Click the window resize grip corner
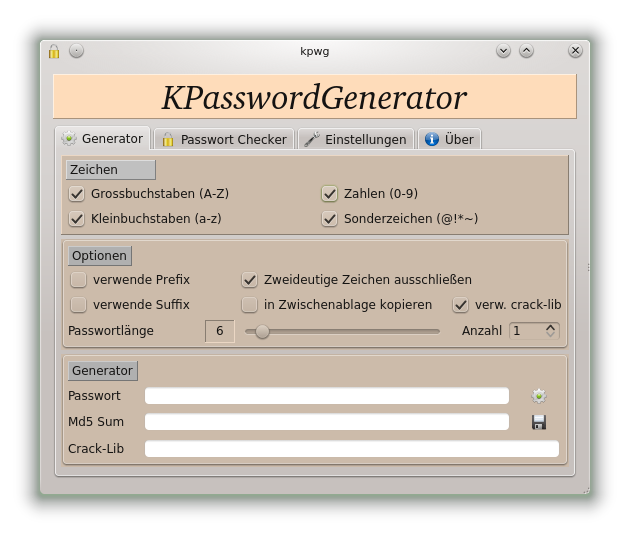The height and width of the screenshot is (534, 630). 586,490
